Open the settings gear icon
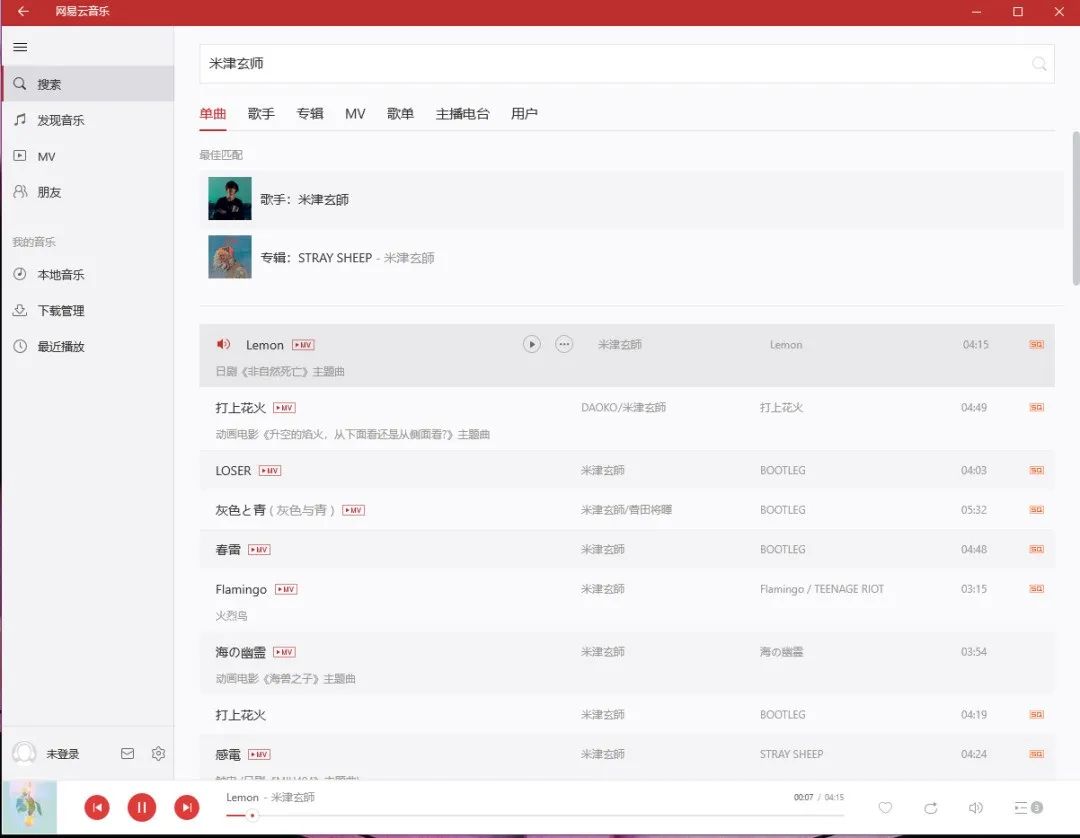This screenshot has height=838, width=1080. coord(158,753)
